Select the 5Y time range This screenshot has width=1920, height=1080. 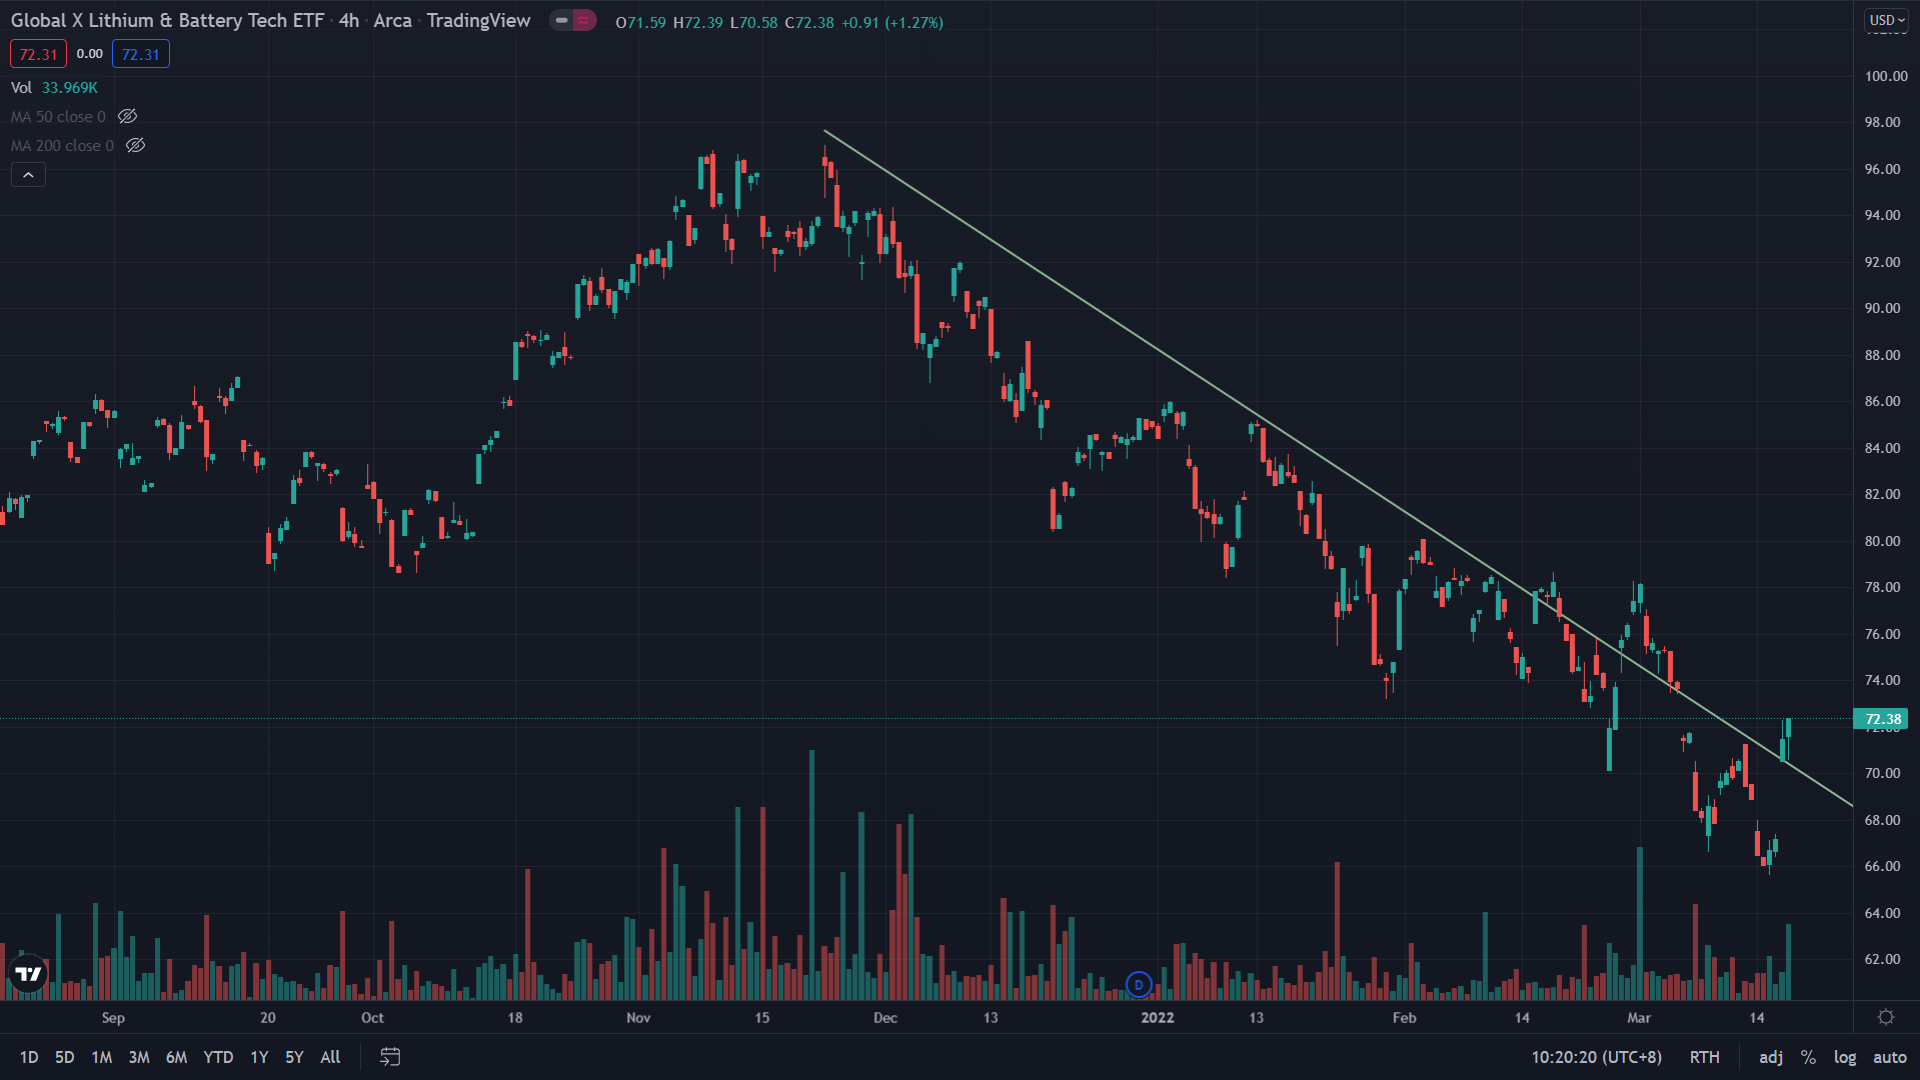pos(294,1057)
